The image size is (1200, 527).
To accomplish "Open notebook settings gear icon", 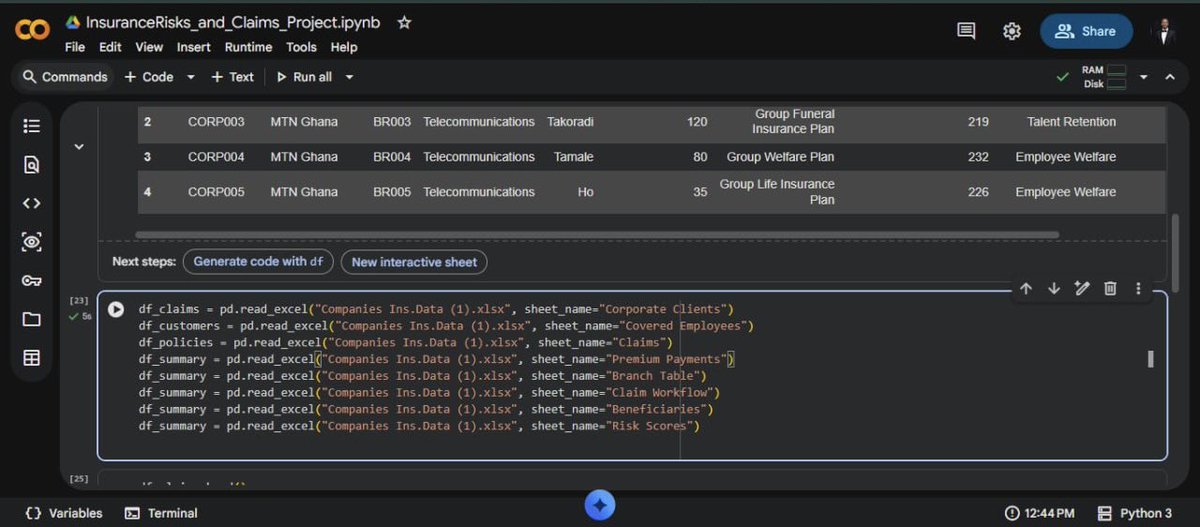I will 1012,31.
